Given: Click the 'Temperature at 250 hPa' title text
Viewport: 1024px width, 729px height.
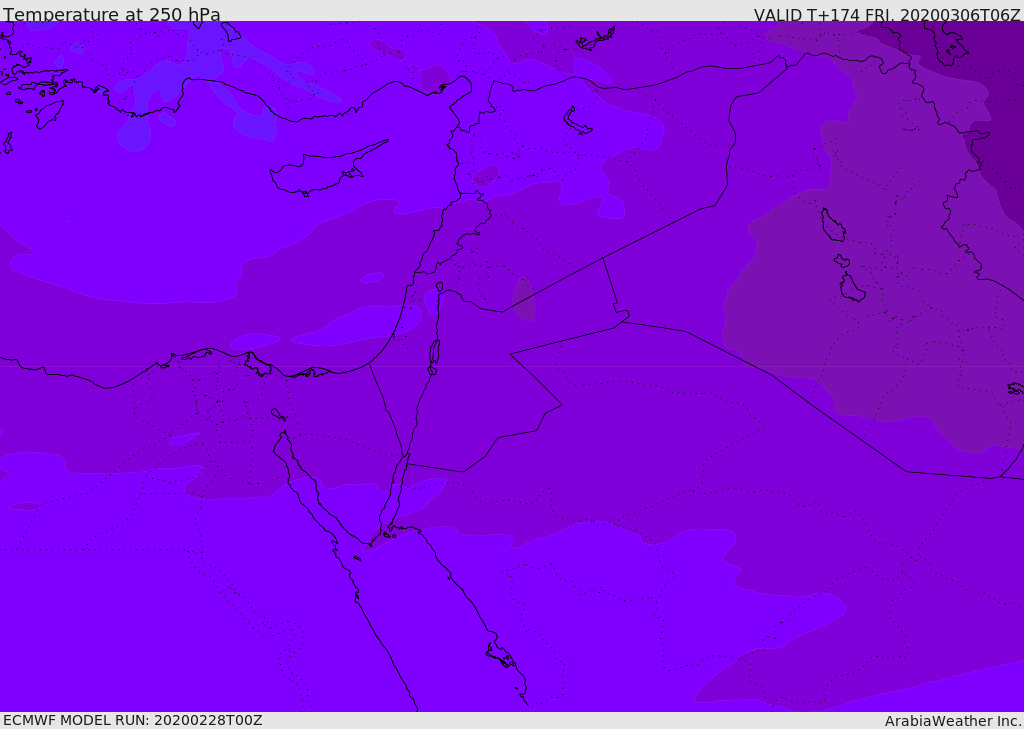Looking at the screenshot, I should [112, 14].
